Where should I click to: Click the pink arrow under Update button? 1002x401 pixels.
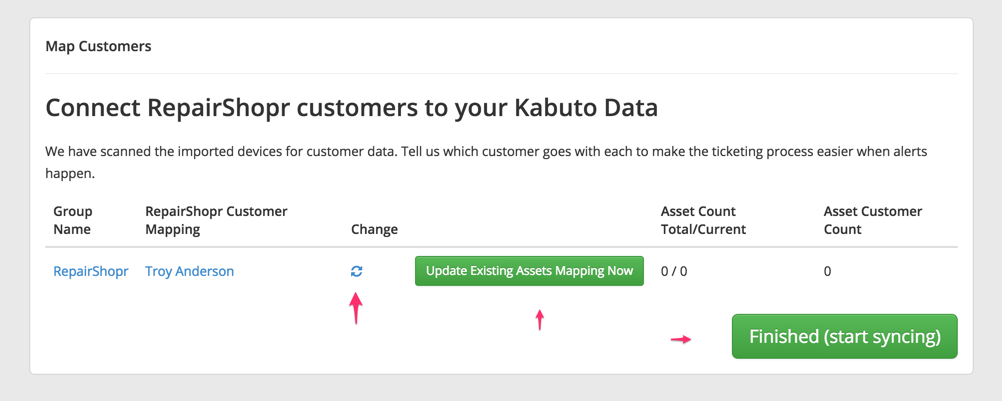click(540, 319)
